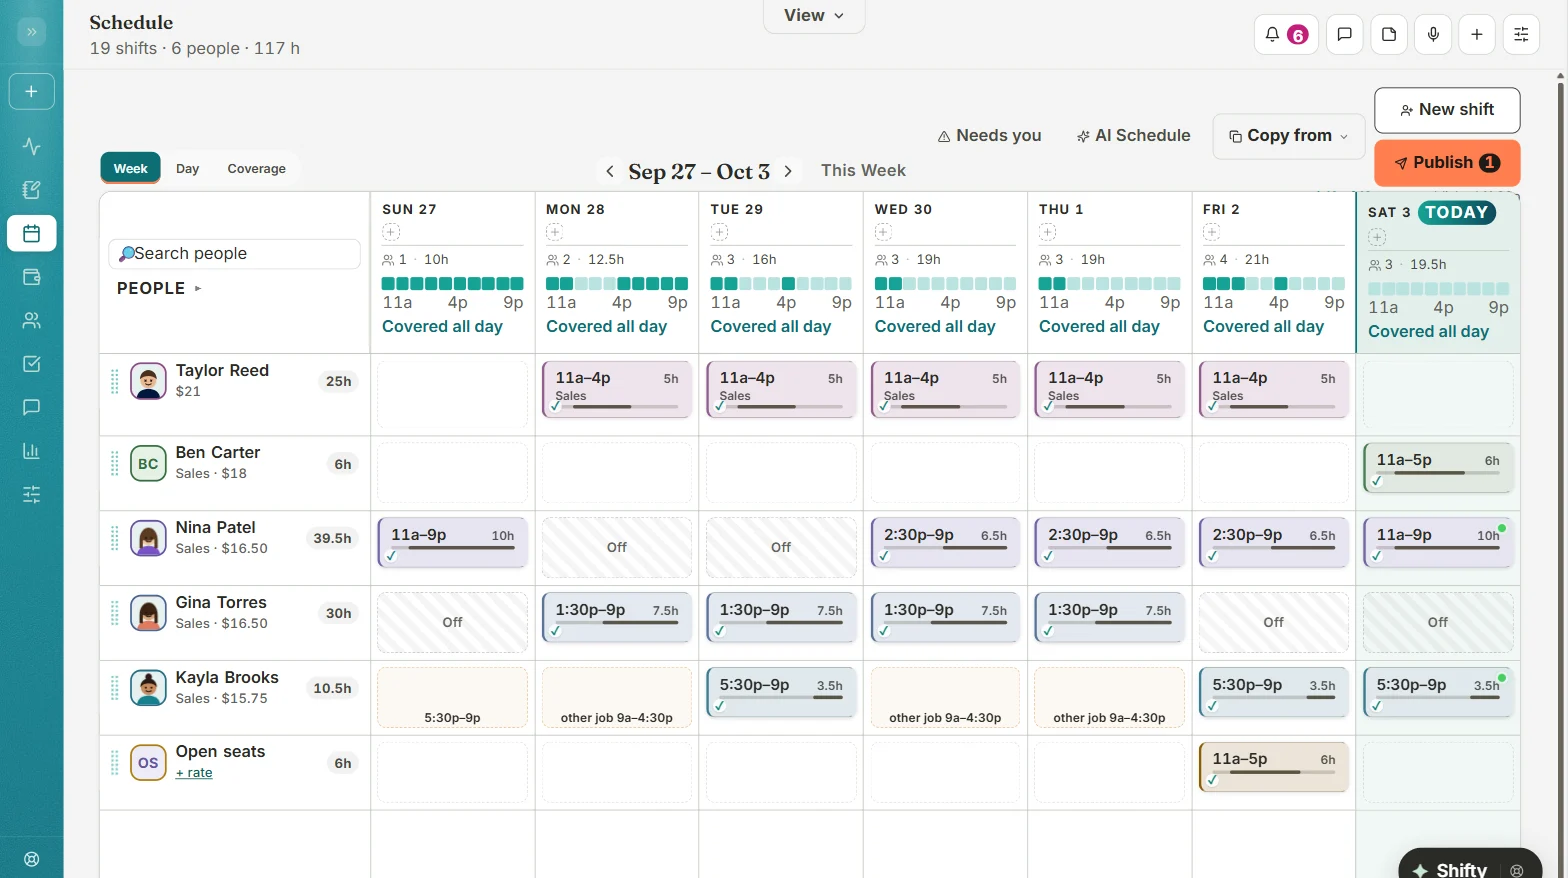Open the calendar schedule sidebar icon
Image resolution: width=1568 pixels, height=878 pixels.
tap(31, 233)
